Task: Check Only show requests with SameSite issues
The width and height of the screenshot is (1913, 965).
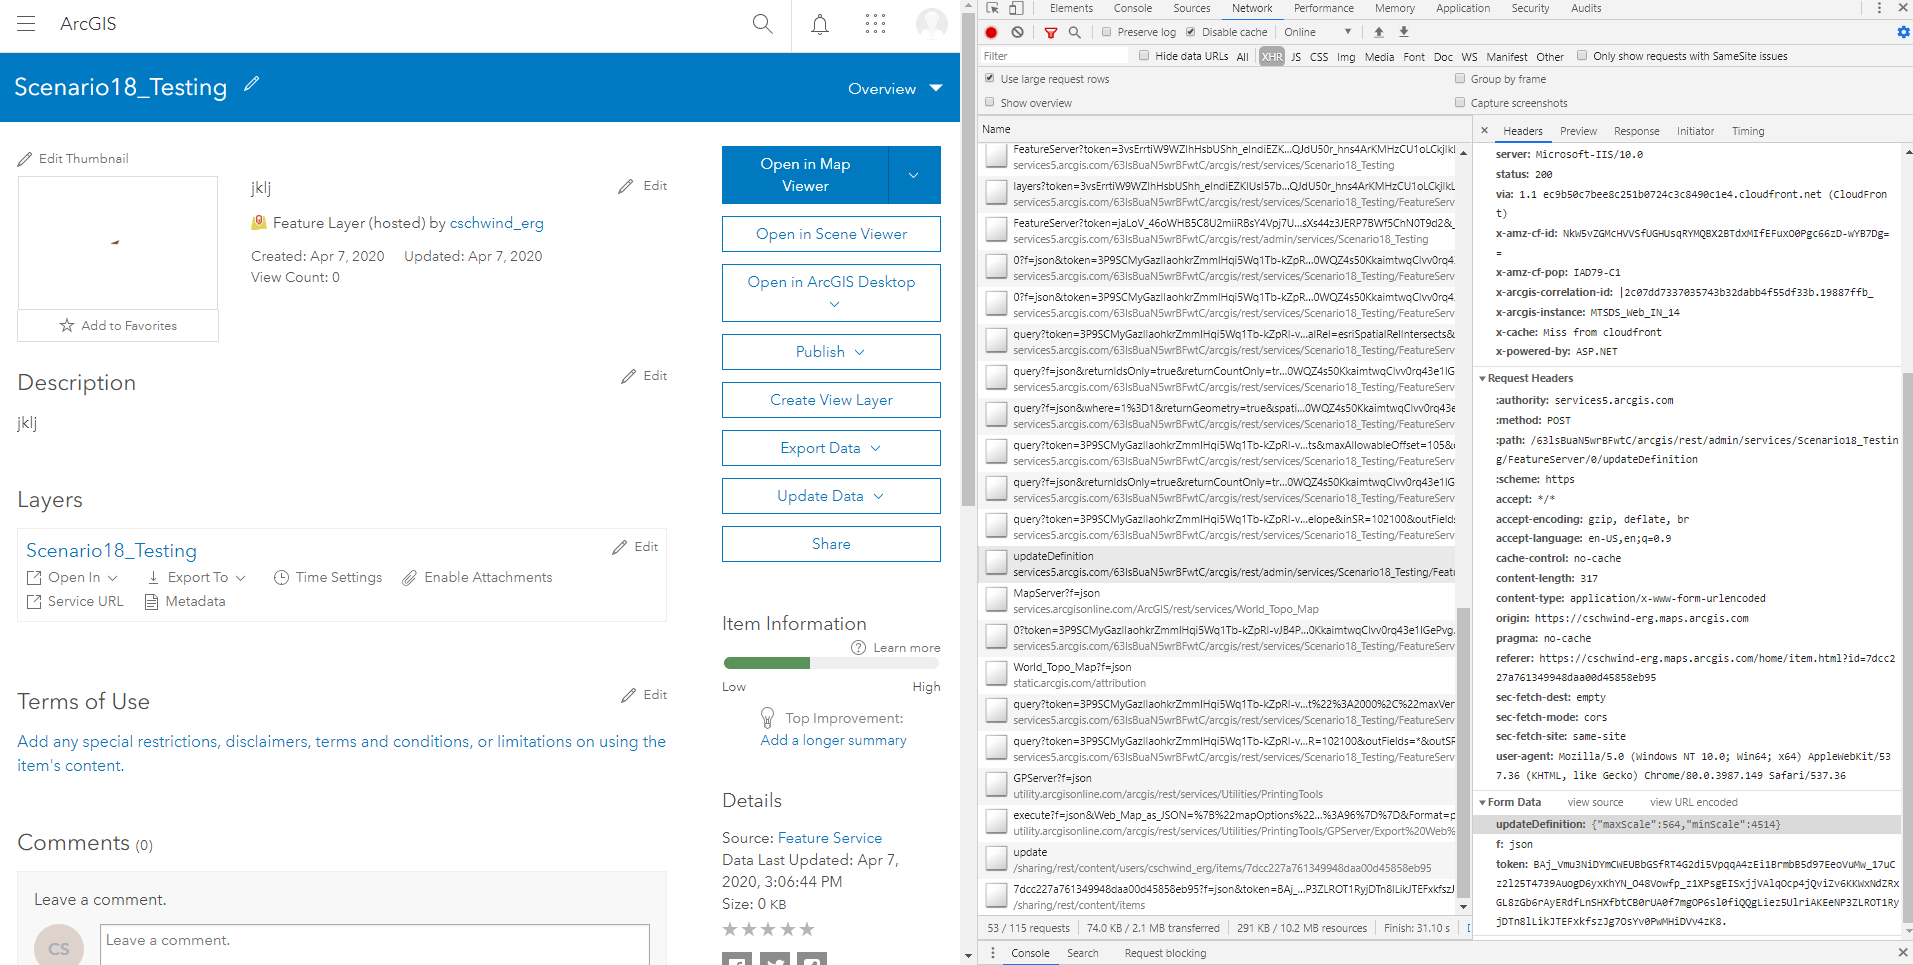Action: coord(1582,56)
